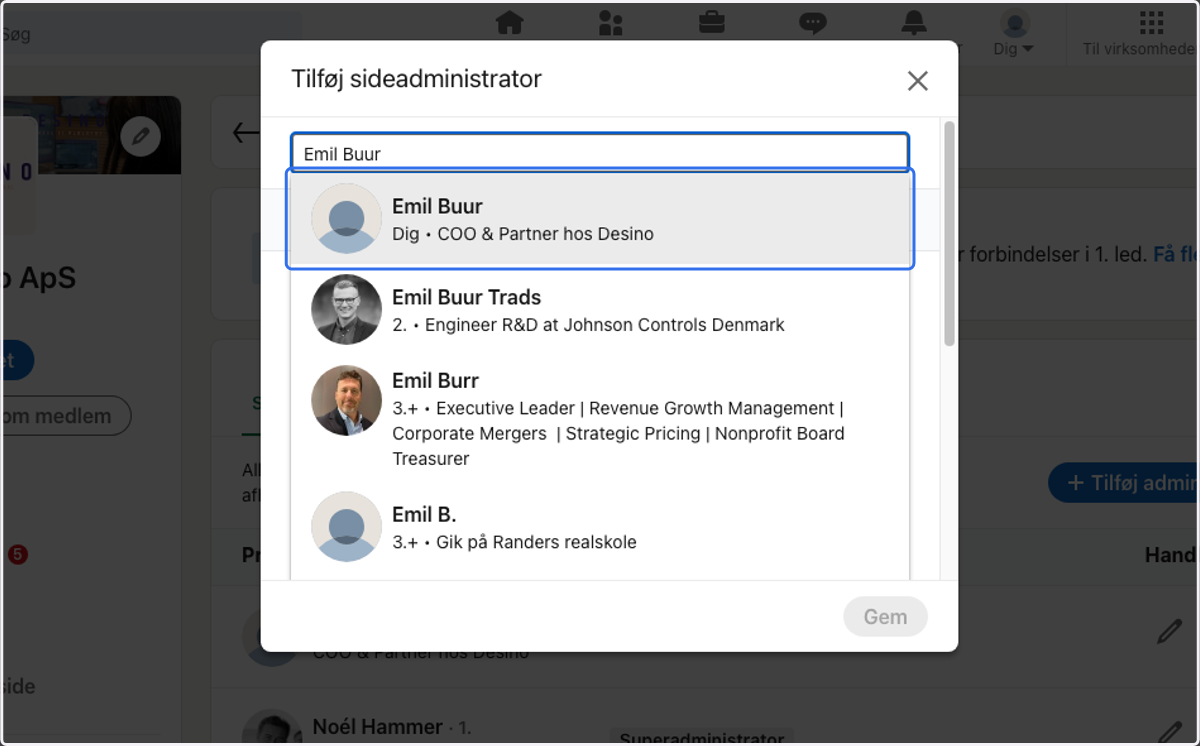
Task: Select the 'Emil Buur' COO & Partner result
Action: click(600, 219)
